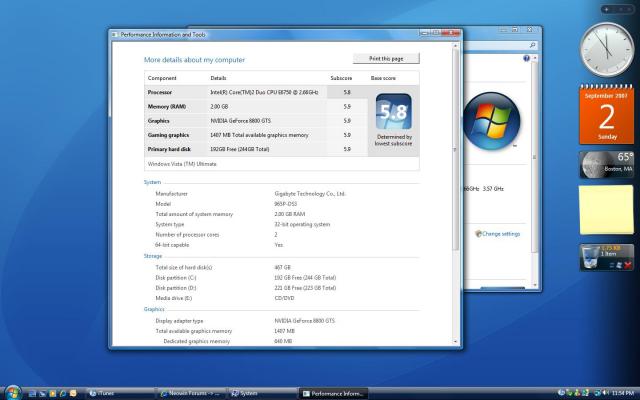Open the Windows Start orb

(x=13, y=393)
